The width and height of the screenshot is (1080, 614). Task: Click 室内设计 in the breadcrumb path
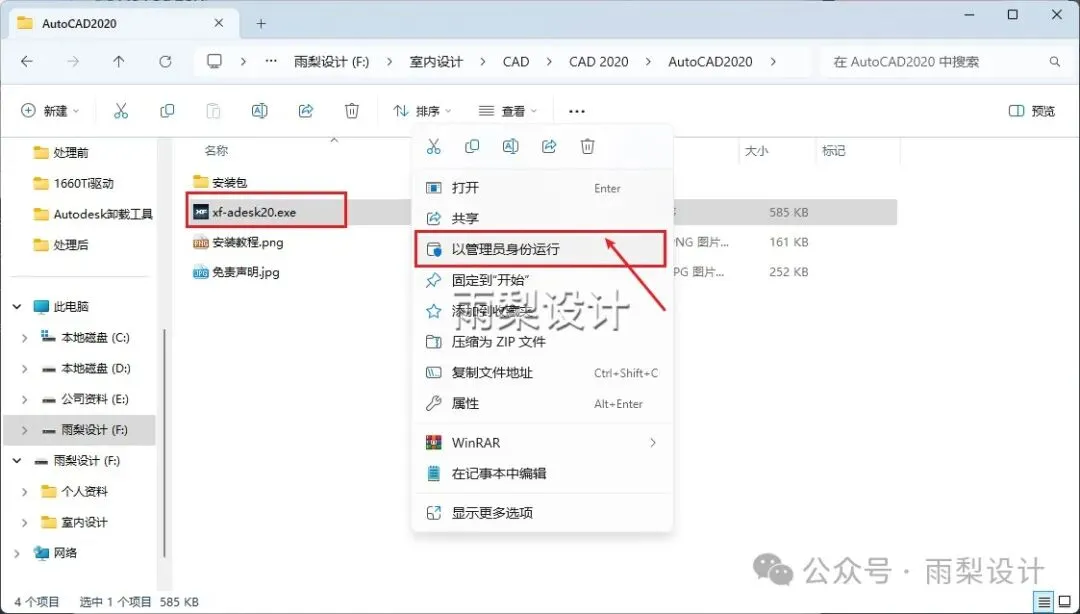[x=436, y=61]
